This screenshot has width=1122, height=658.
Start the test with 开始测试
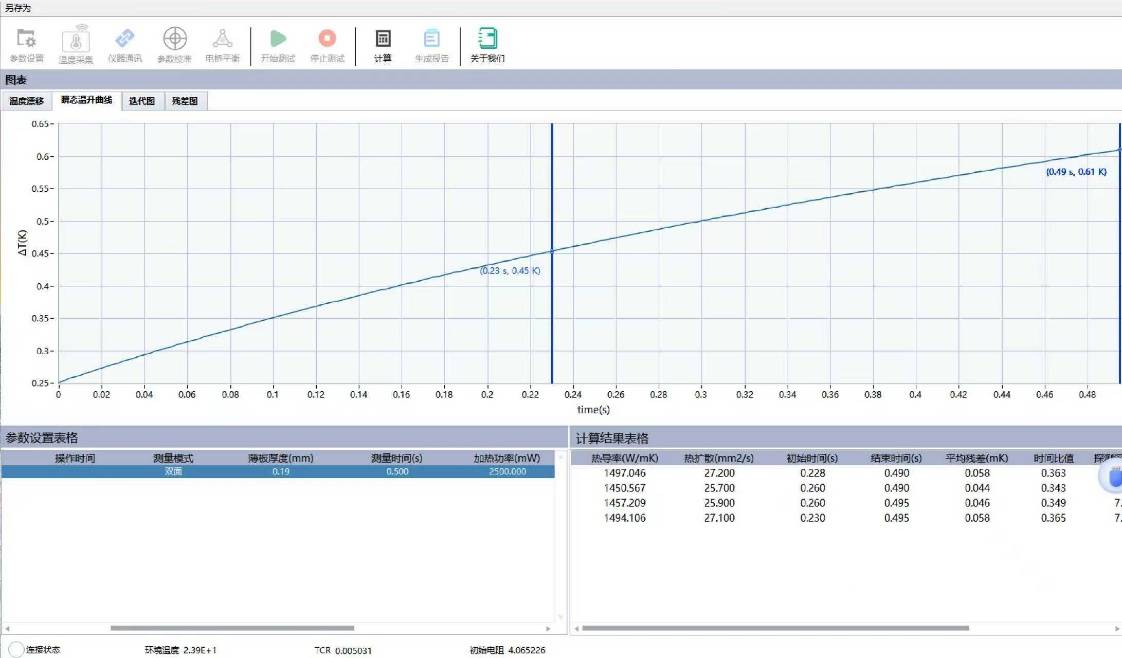click(x=278, y=45)
